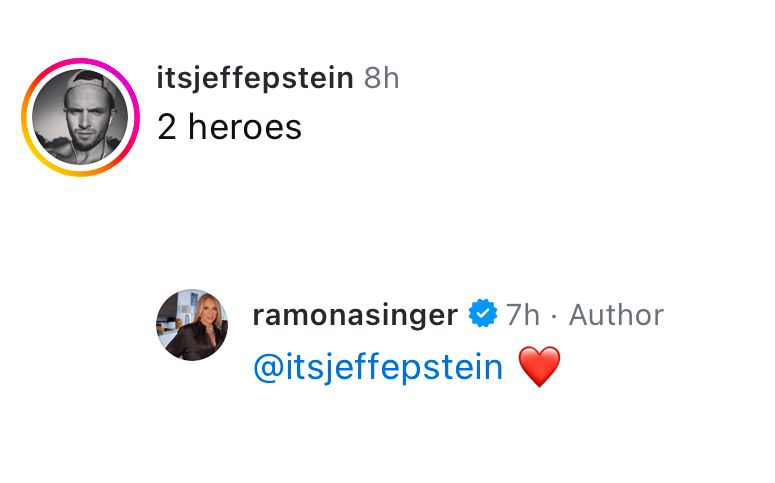The height and width of the screenshot is (483, 775).
Task: Click the 8h comment timestamp
Action: coord(381,78)
